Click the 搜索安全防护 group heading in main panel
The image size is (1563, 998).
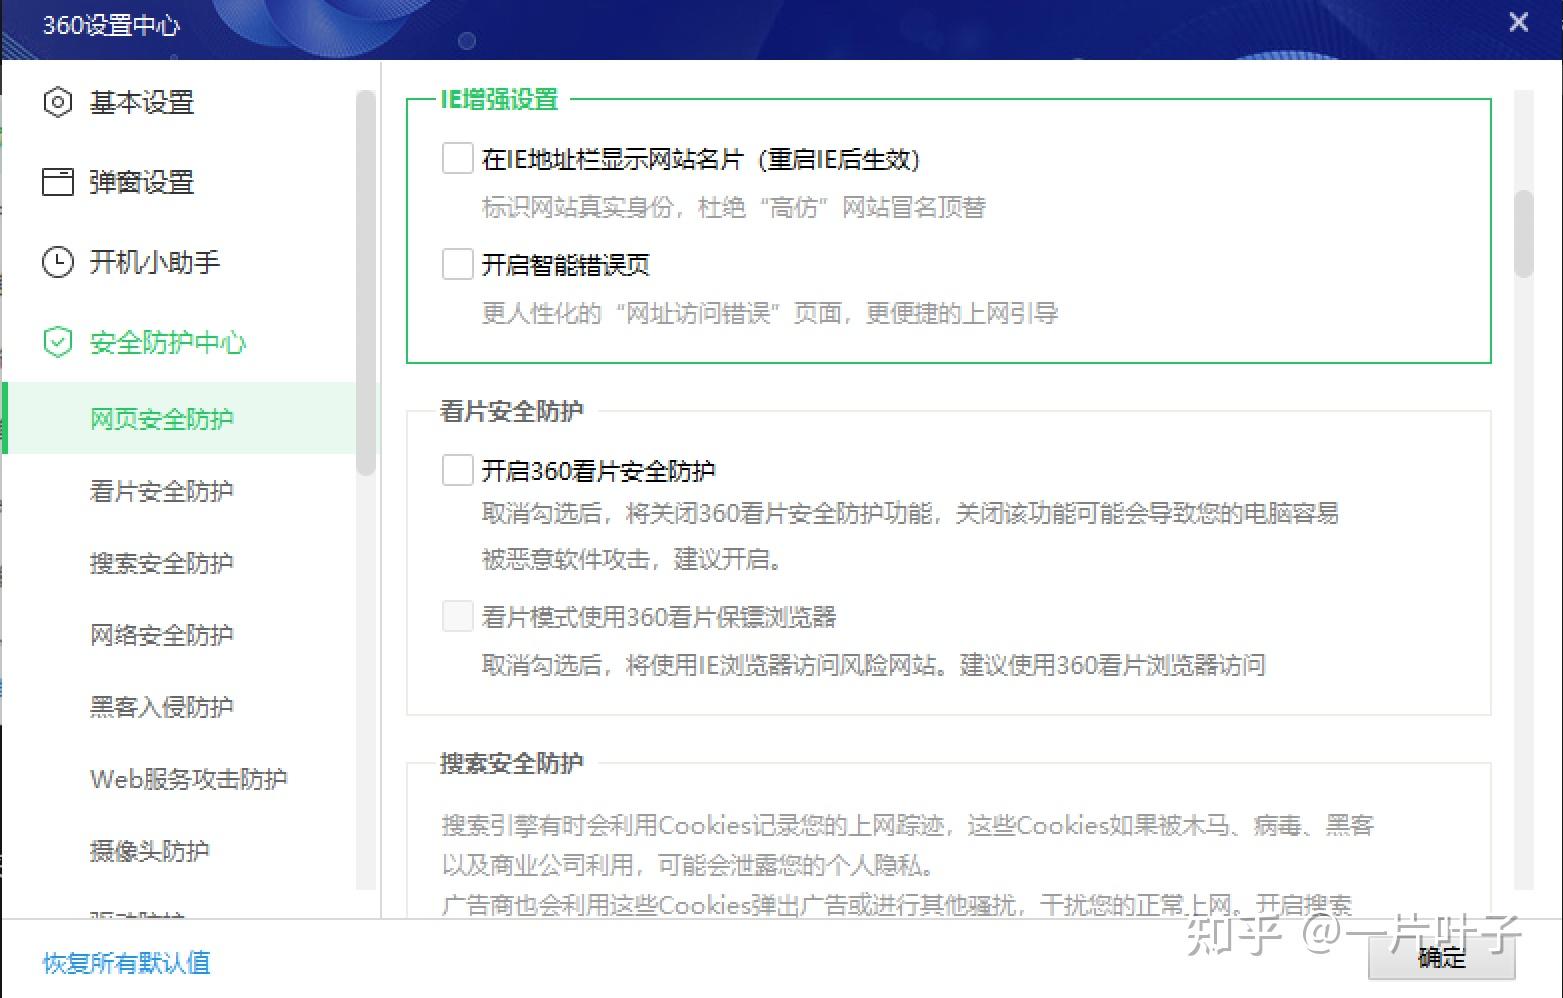[511, 762]
